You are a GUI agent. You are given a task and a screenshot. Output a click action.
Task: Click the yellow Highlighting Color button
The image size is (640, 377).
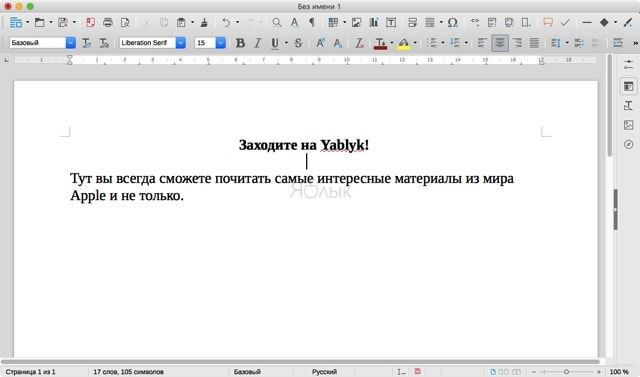[404, 43]
